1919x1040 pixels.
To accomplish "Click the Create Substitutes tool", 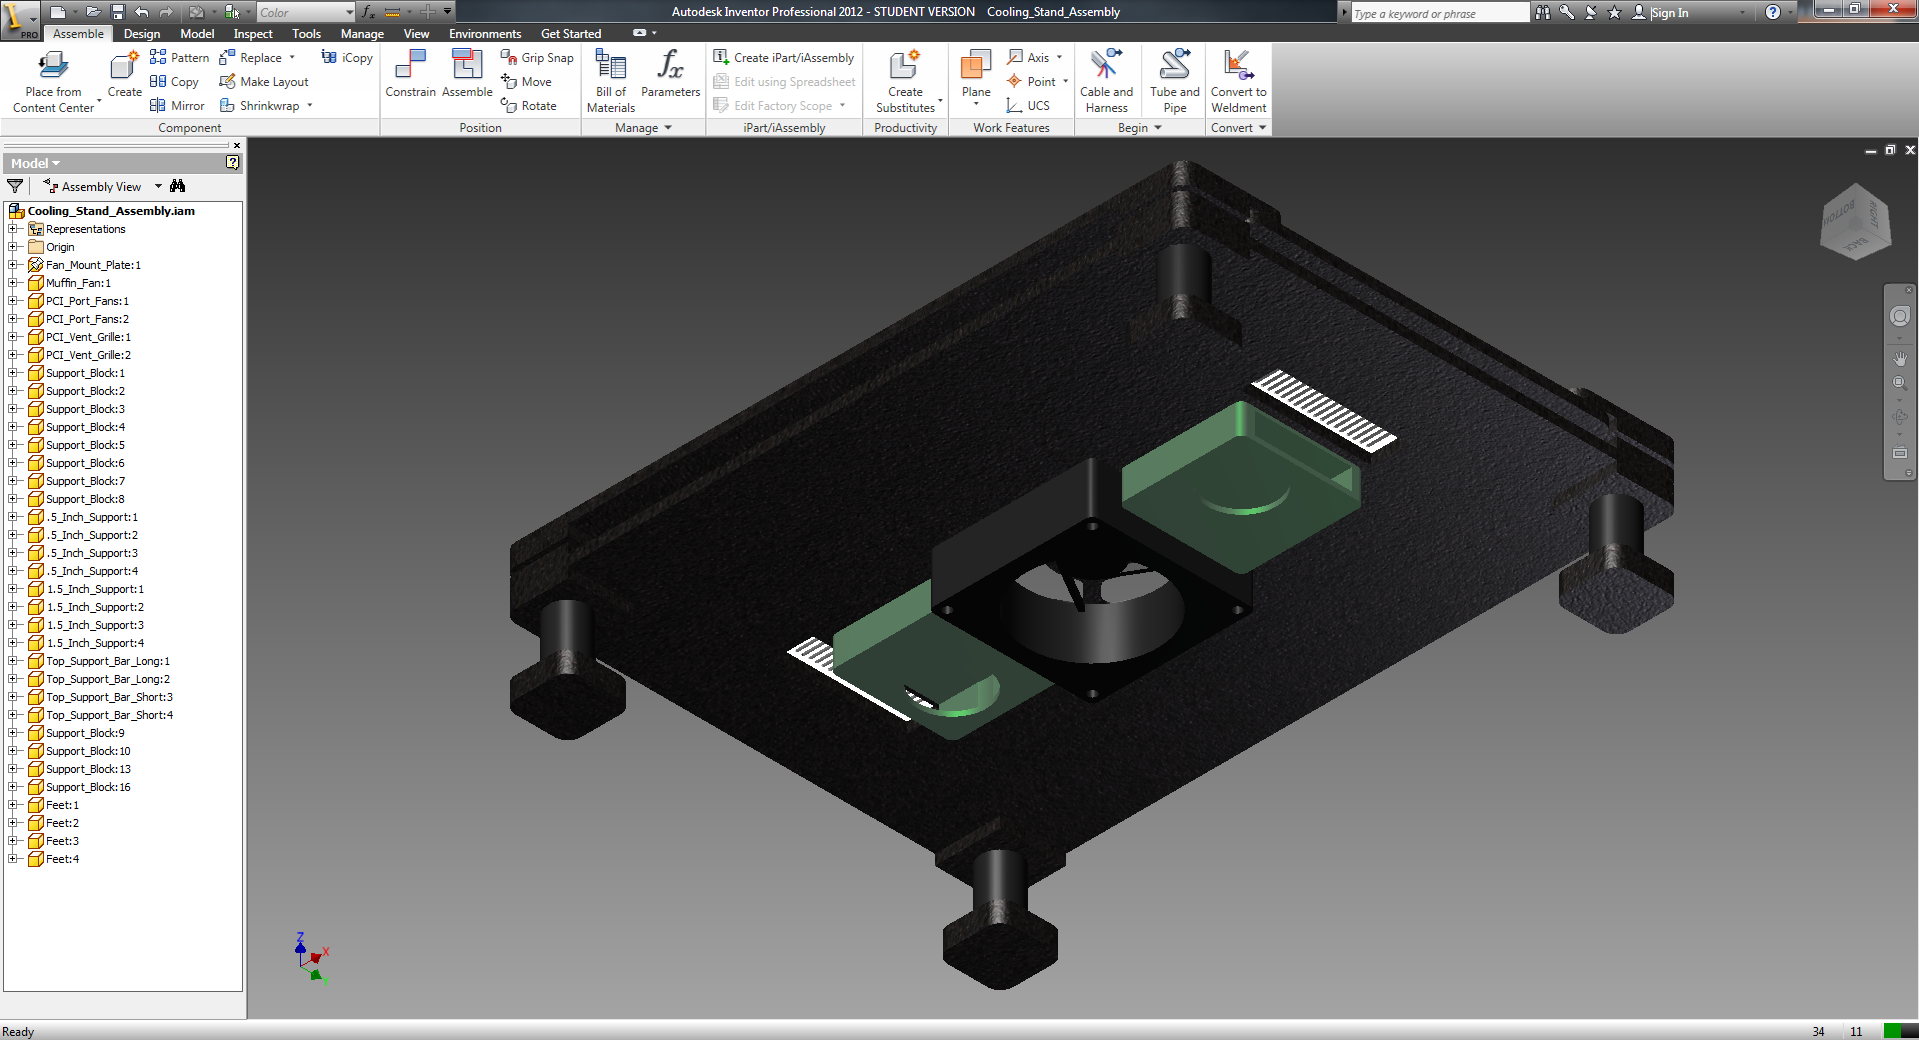I will tap(905, 80).
